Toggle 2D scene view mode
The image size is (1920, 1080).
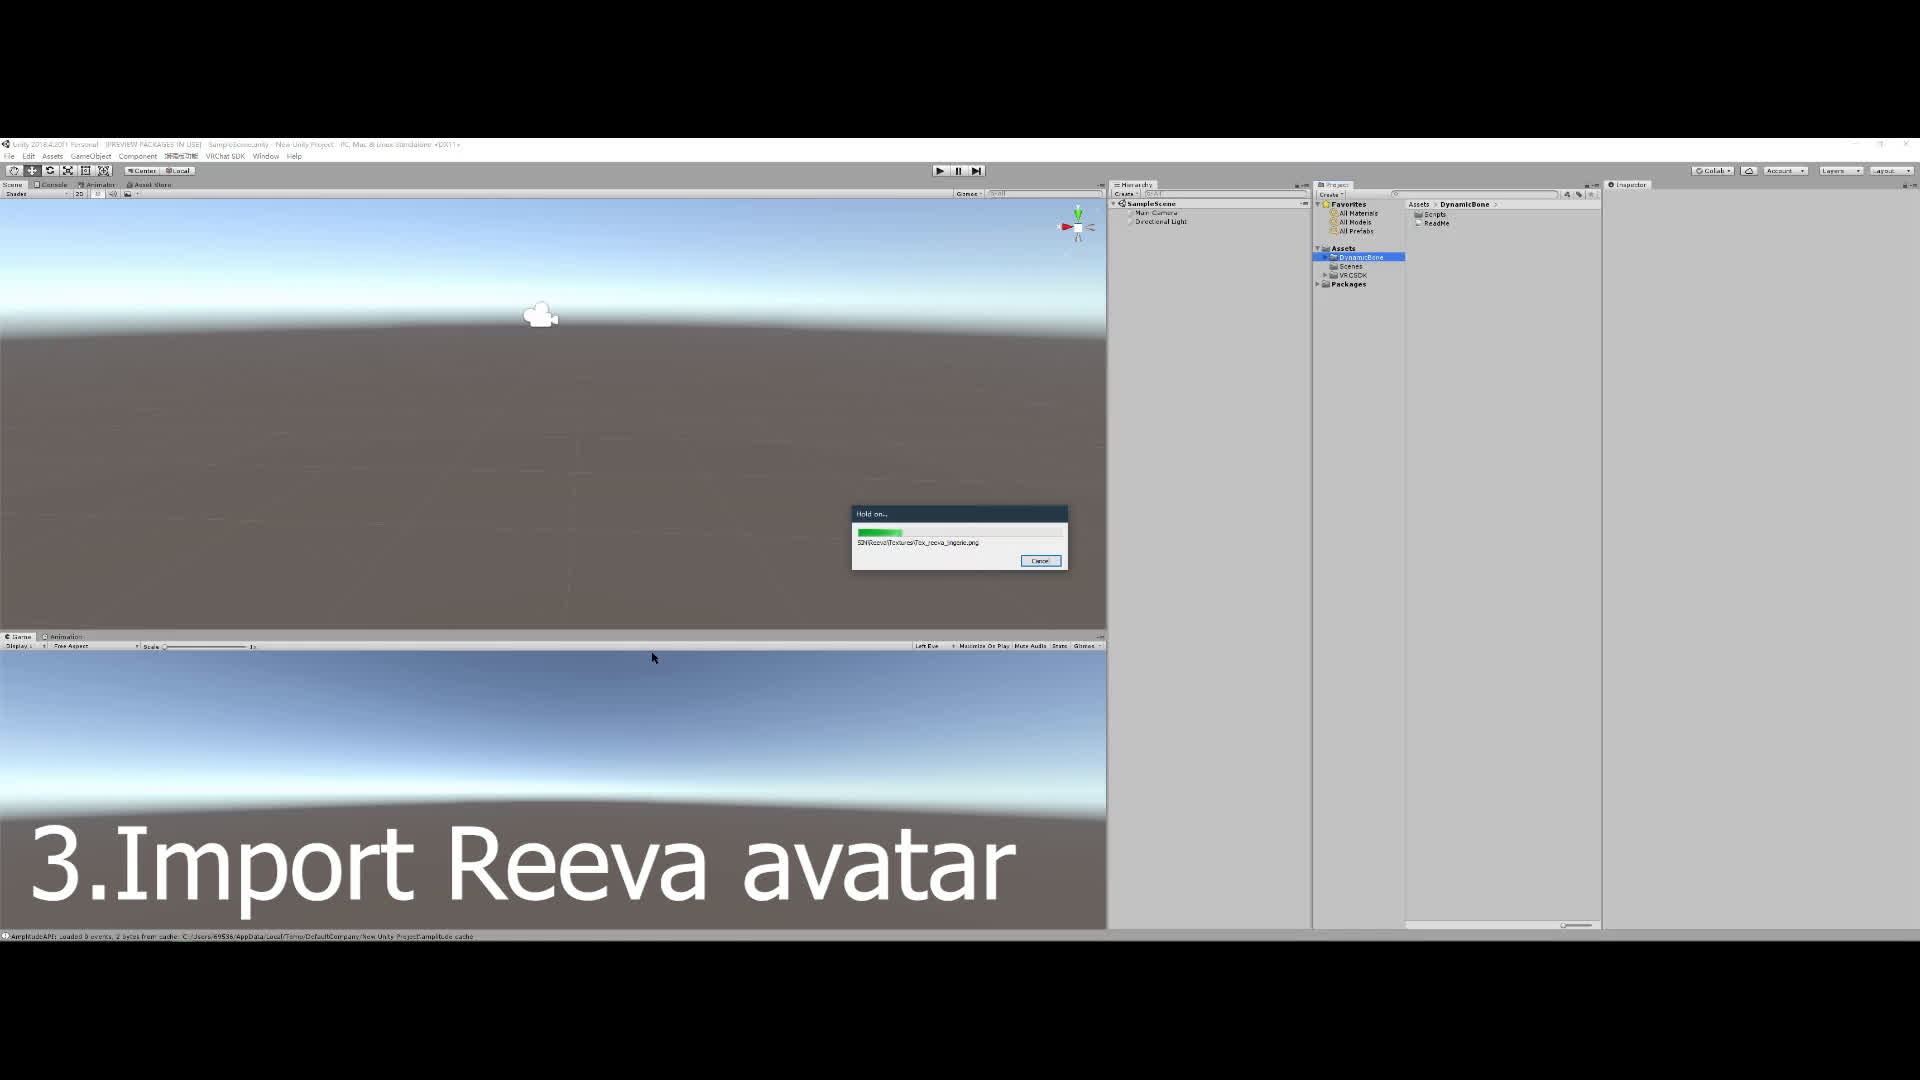click(x=80, y=194)
